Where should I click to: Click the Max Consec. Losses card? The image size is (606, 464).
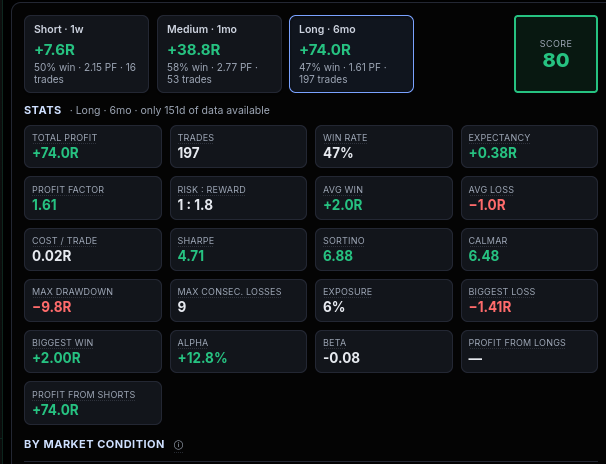click(238, 300)
